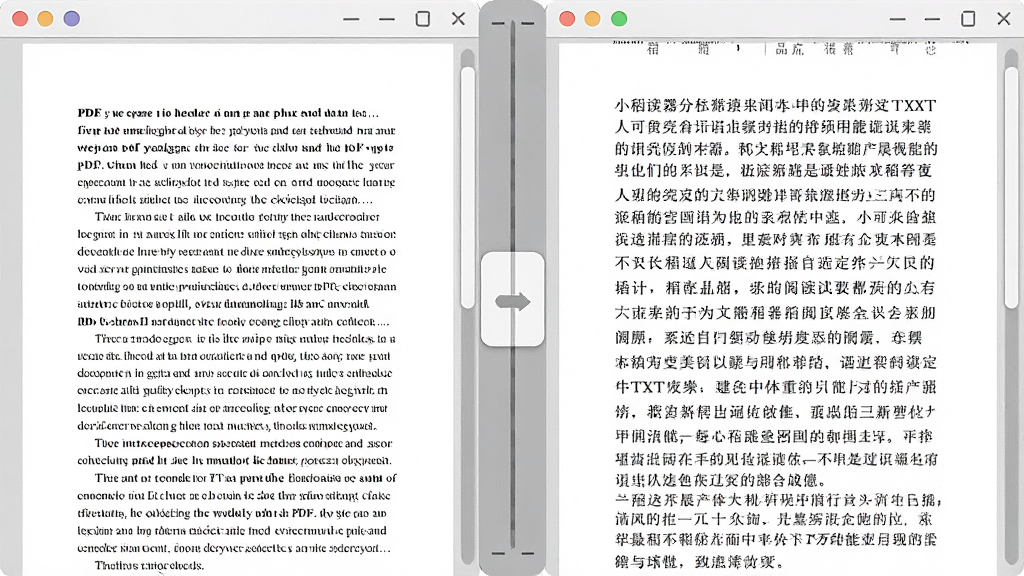Click the yellow dot in right text window
The image size is (1024, 576).
pos(592,18)
